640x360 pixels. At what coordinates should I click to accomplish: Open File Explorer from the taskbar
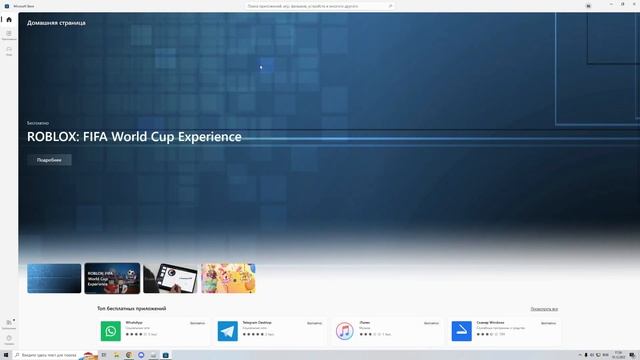pyautogui.click(x=117, y=355)
